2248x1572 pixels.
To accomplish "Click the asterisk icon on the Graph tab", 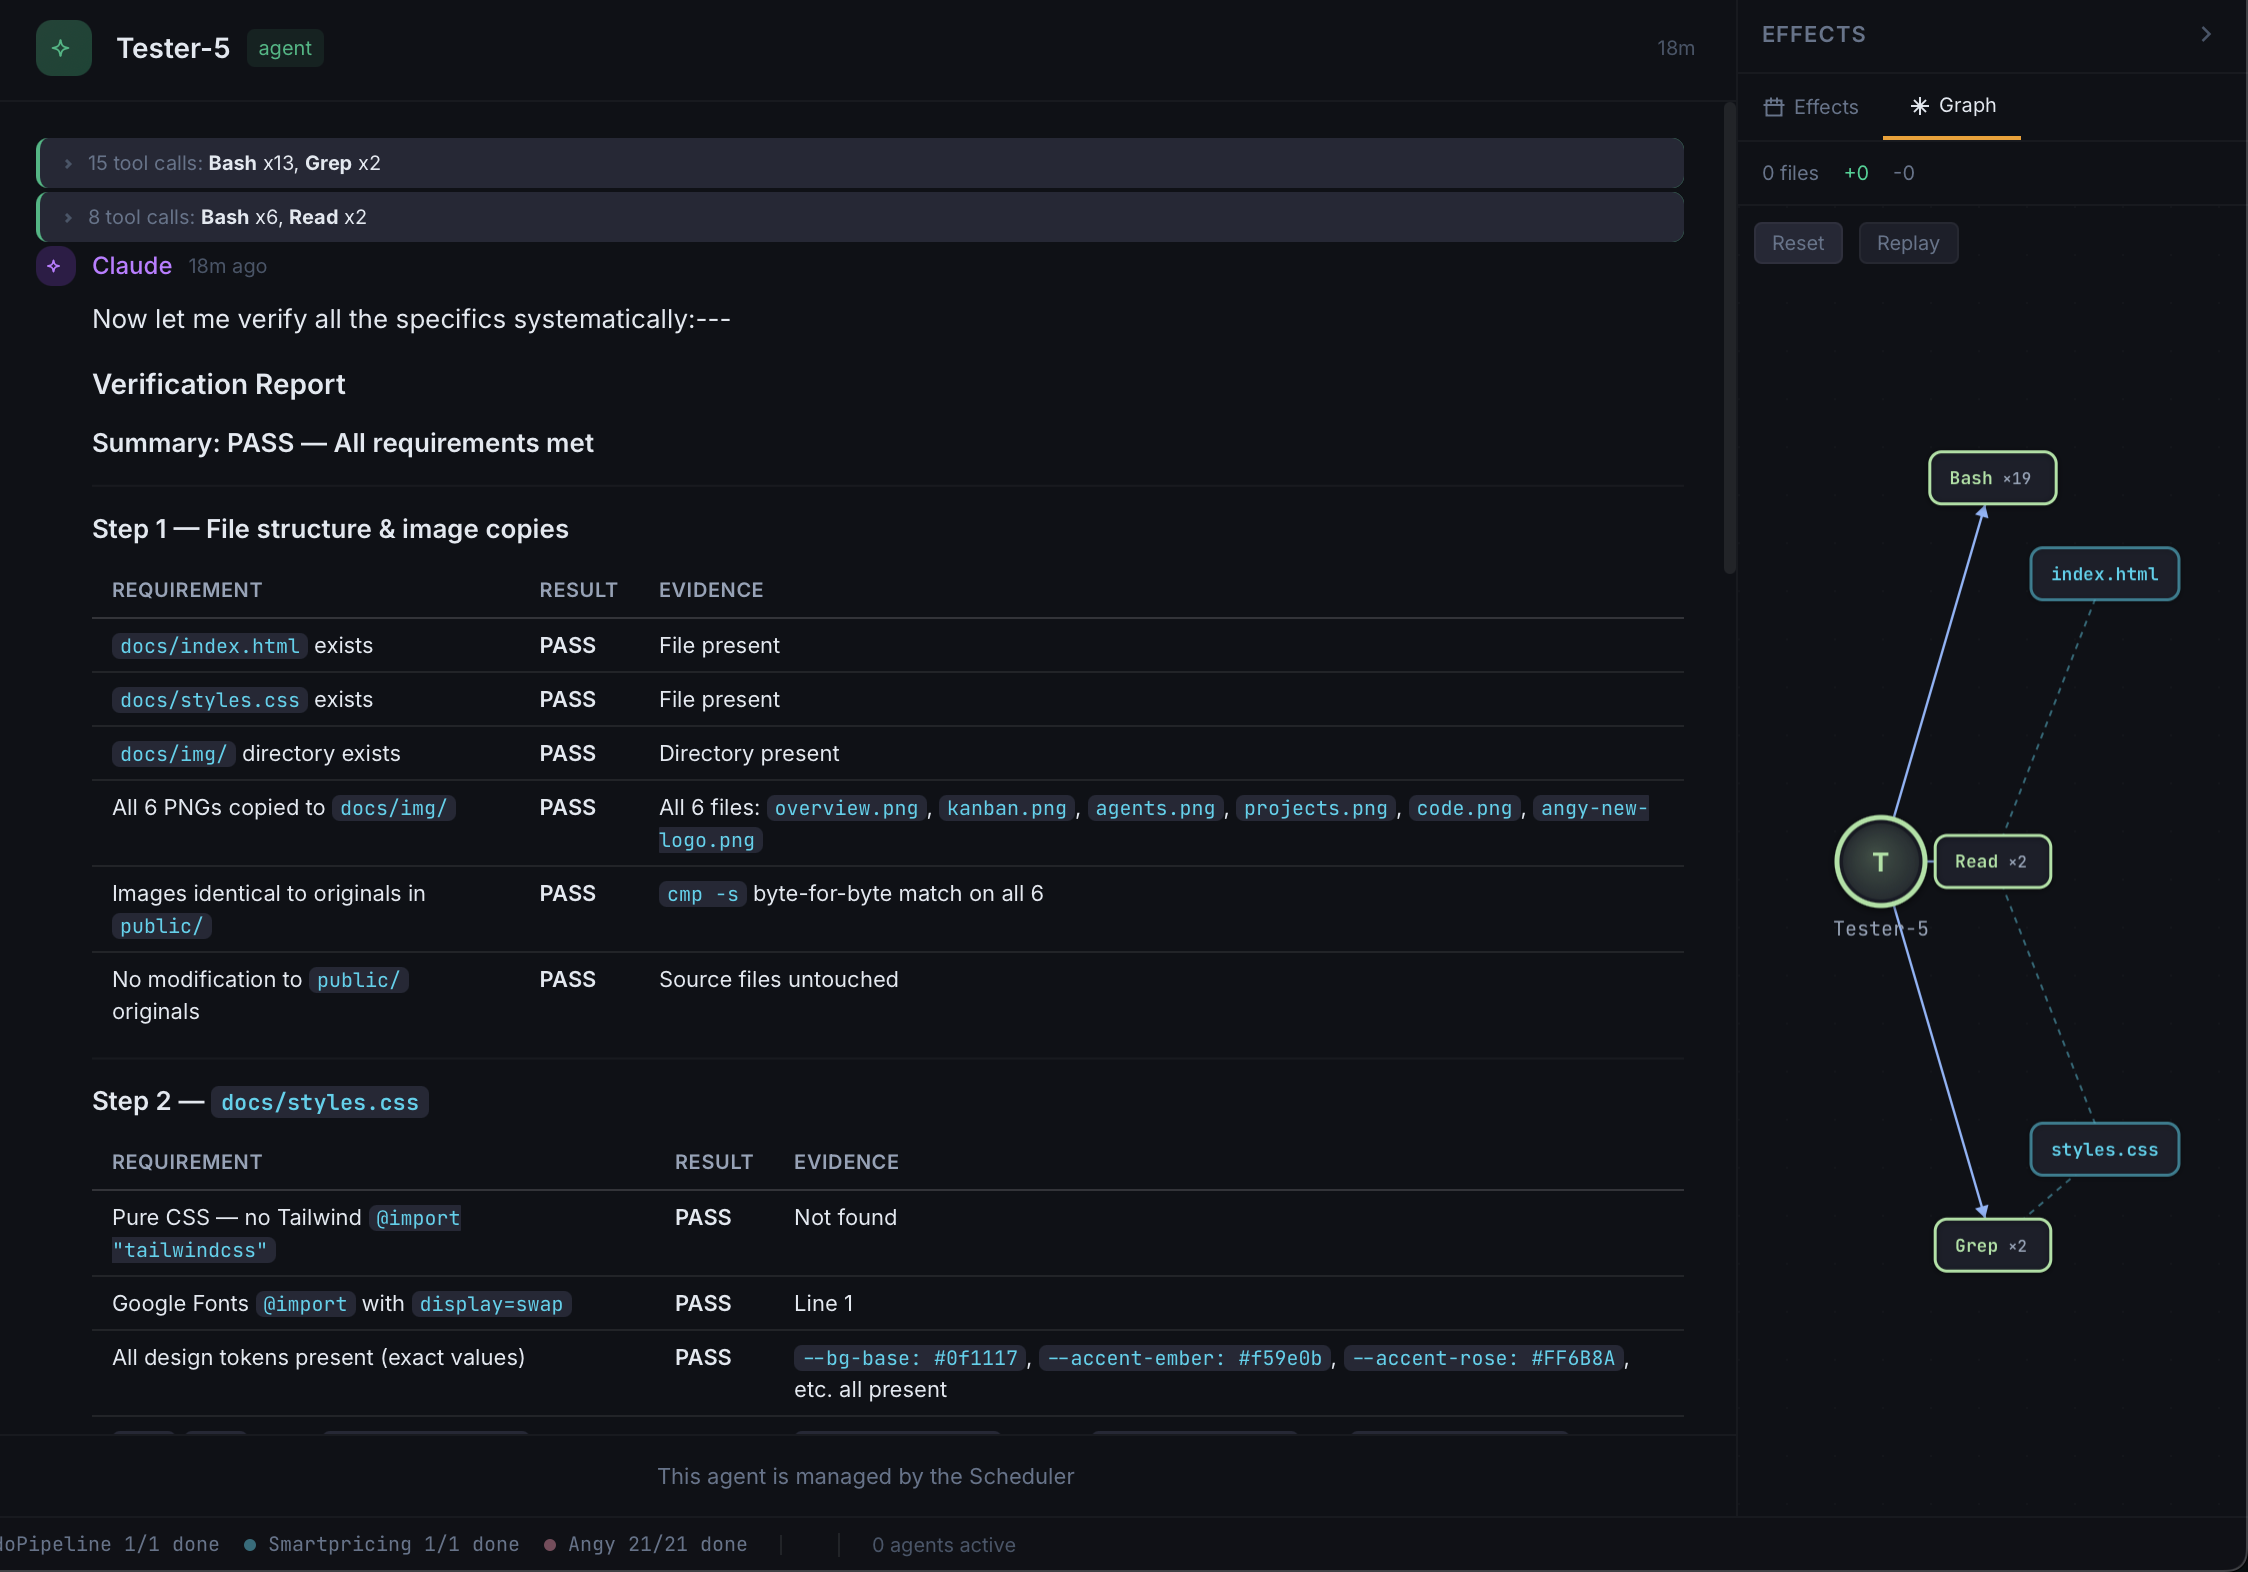I will click(x=1919, y=105).
